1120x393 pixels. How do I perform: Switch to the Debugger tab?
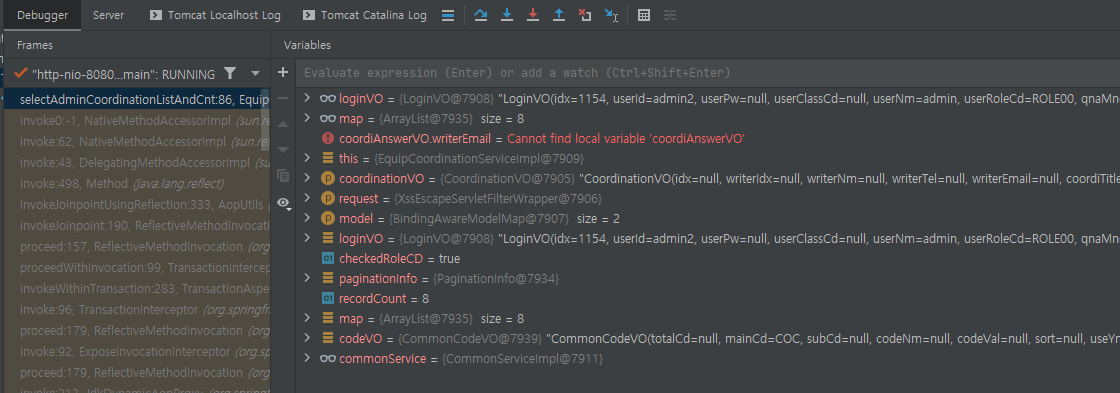[x=42, y=15]
